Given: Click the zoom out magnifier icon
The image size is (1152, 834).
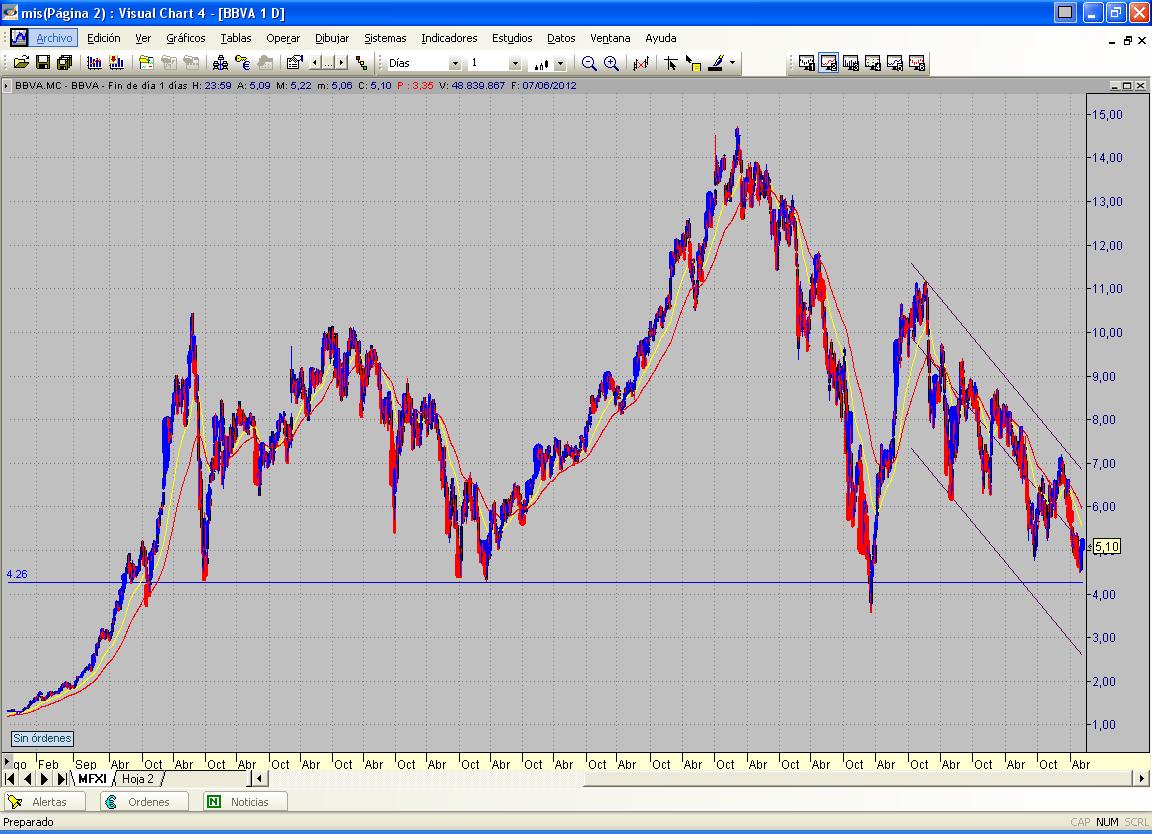Looking at the screenshot, I should (588, 63).
